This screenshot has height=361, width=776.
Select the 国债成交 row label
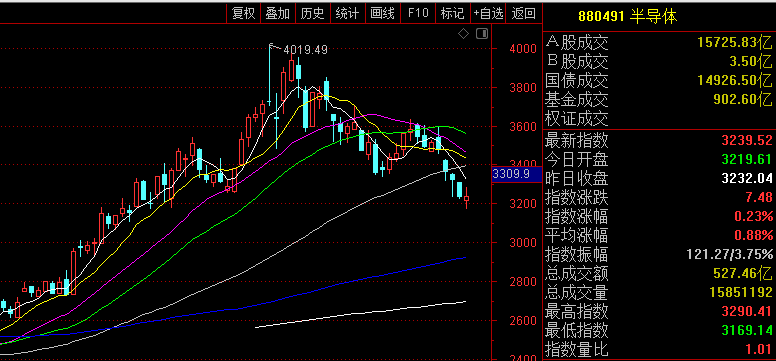click(x=577, y=81)
